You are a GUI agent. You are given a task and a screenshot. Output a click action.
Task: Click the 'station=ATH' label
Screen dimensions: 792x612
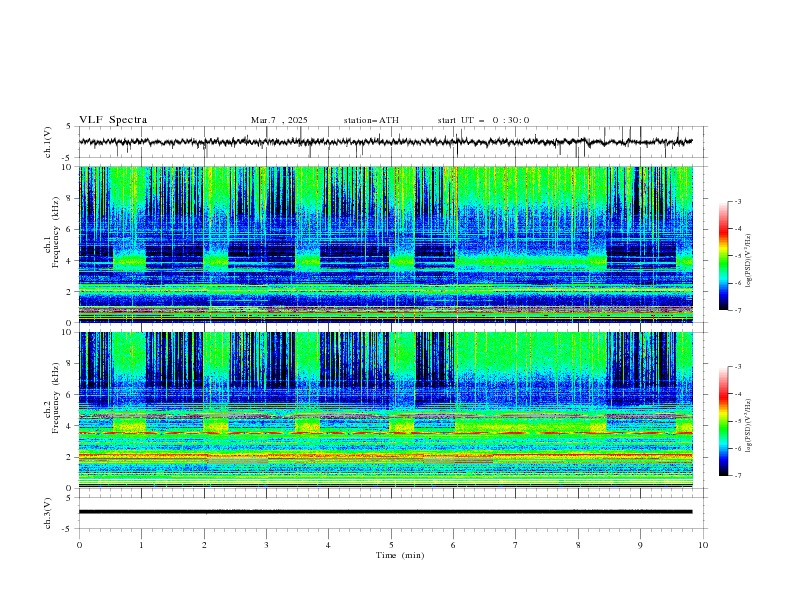click(x=371, y=120)
